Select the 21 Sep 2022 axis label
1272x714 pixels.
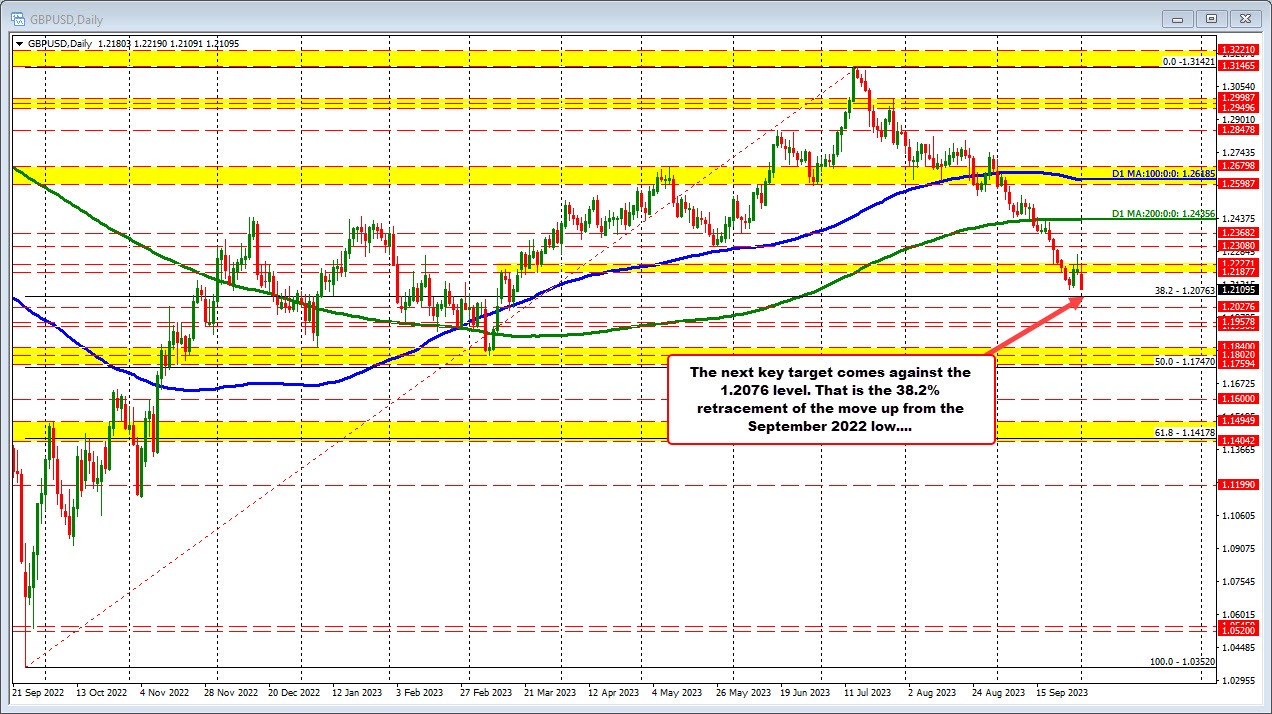point(38,691)
